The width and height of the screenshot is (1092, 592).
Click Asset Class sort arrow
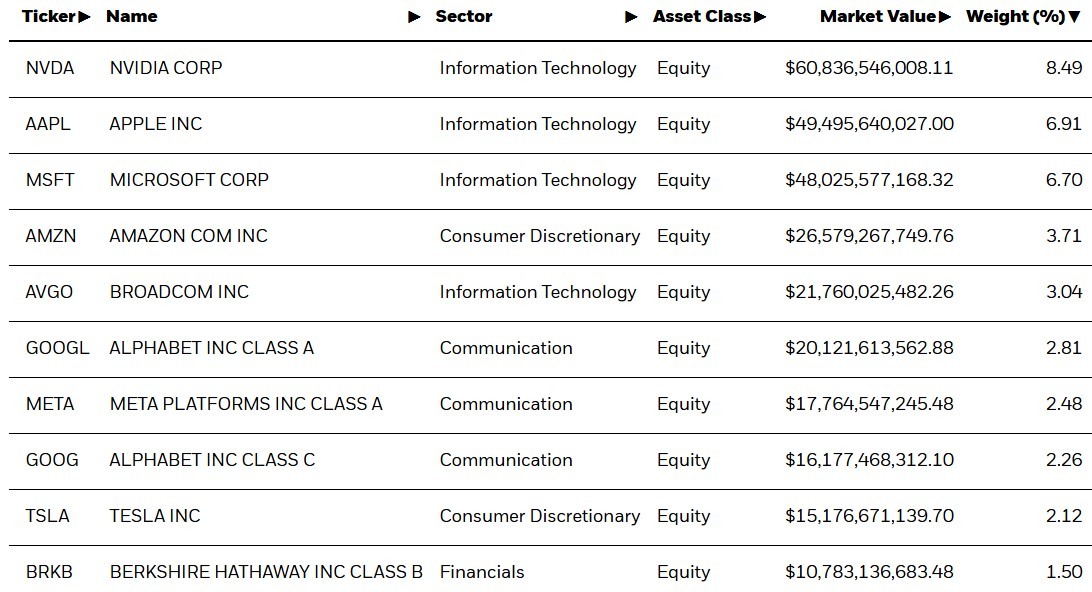tap(760, 17)
